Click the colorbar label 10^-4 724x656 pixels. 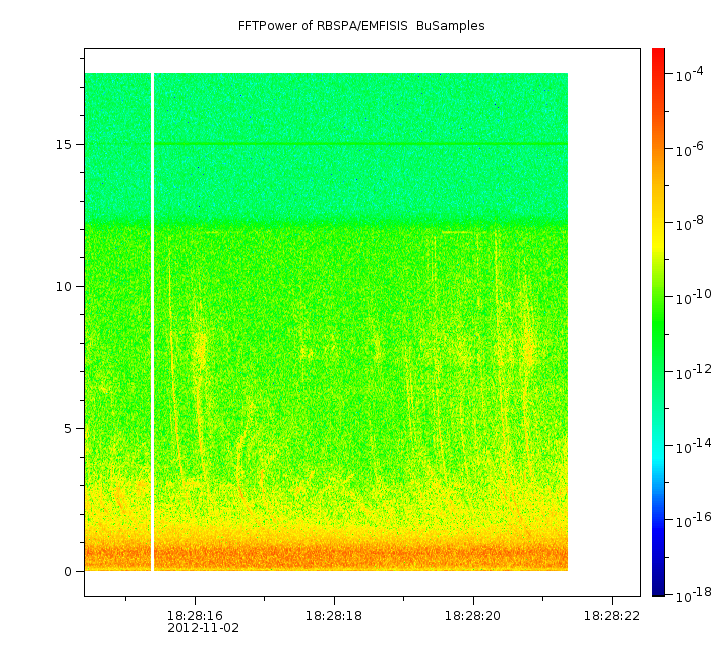coord(690,74)
